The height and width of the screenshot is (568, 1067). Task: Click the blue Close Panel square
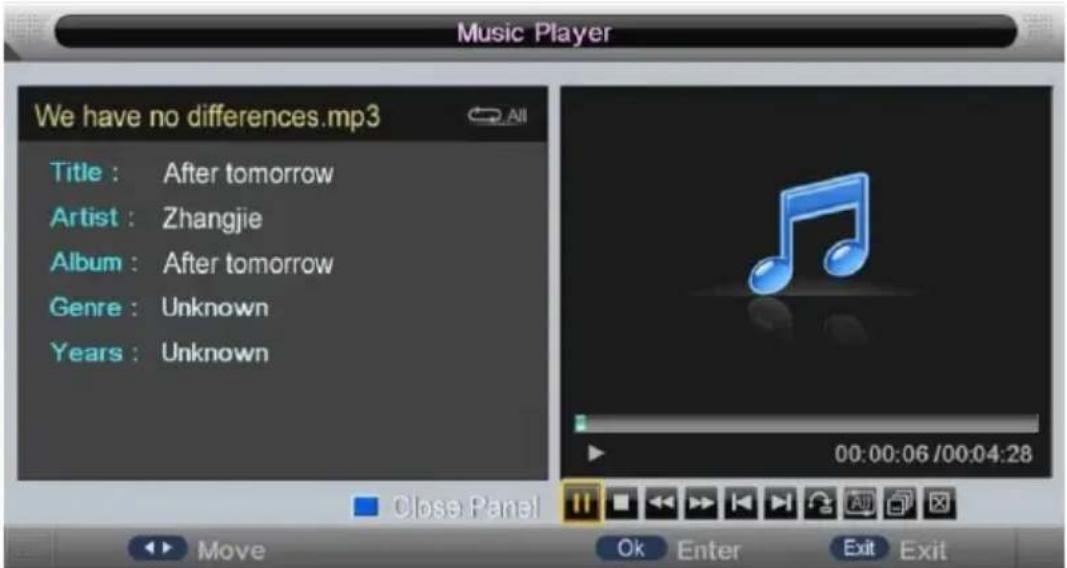[x=366, y=507]
